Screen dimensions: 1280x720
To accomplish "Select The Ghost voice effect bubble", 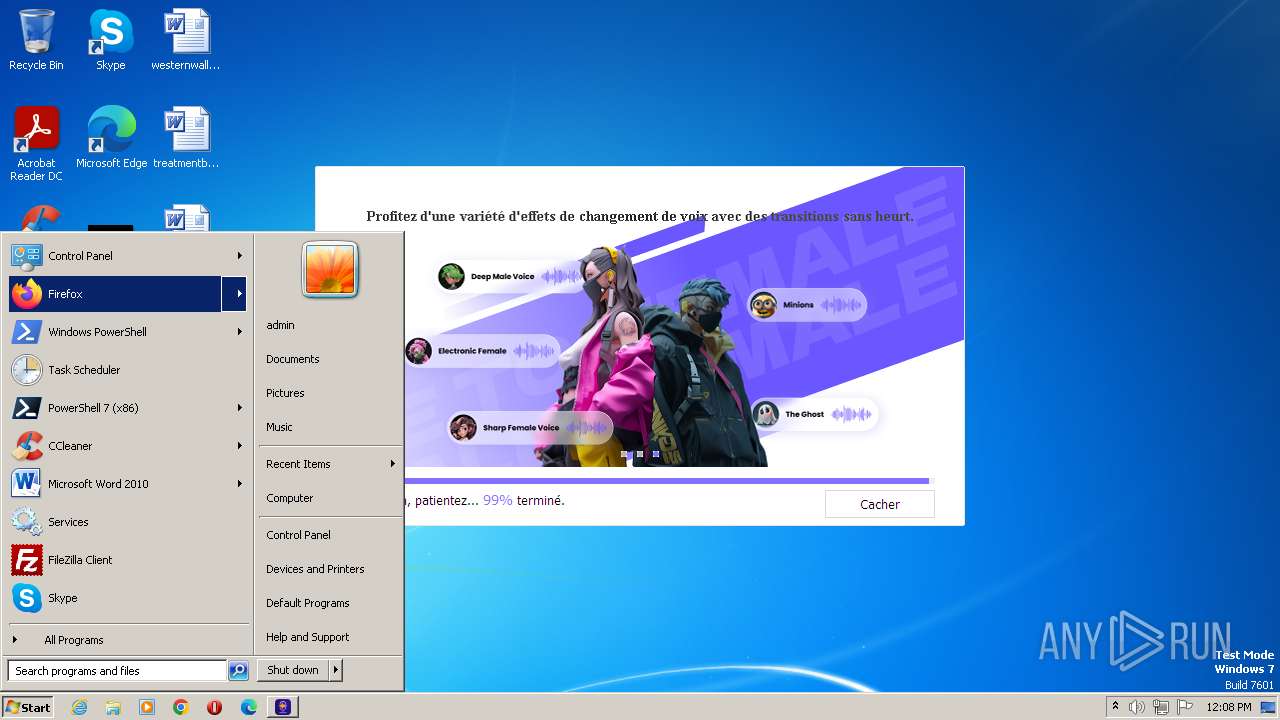I will point(815,414).
